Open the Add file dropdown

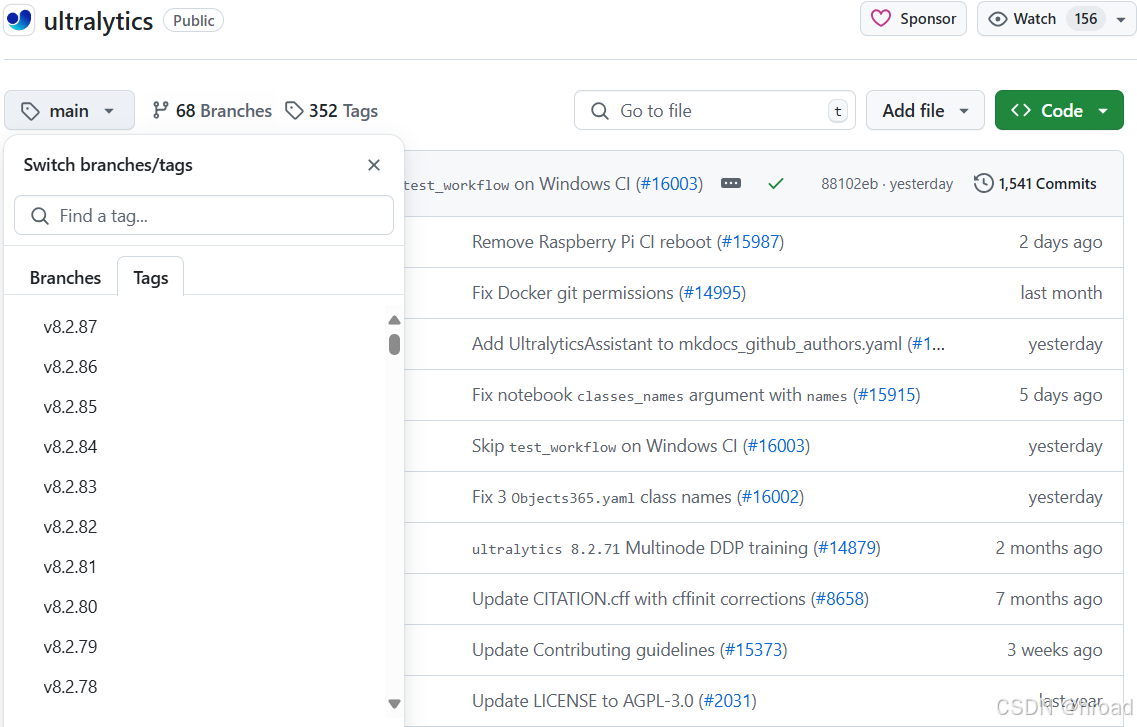pyautogui.click(x=925, y=111)
